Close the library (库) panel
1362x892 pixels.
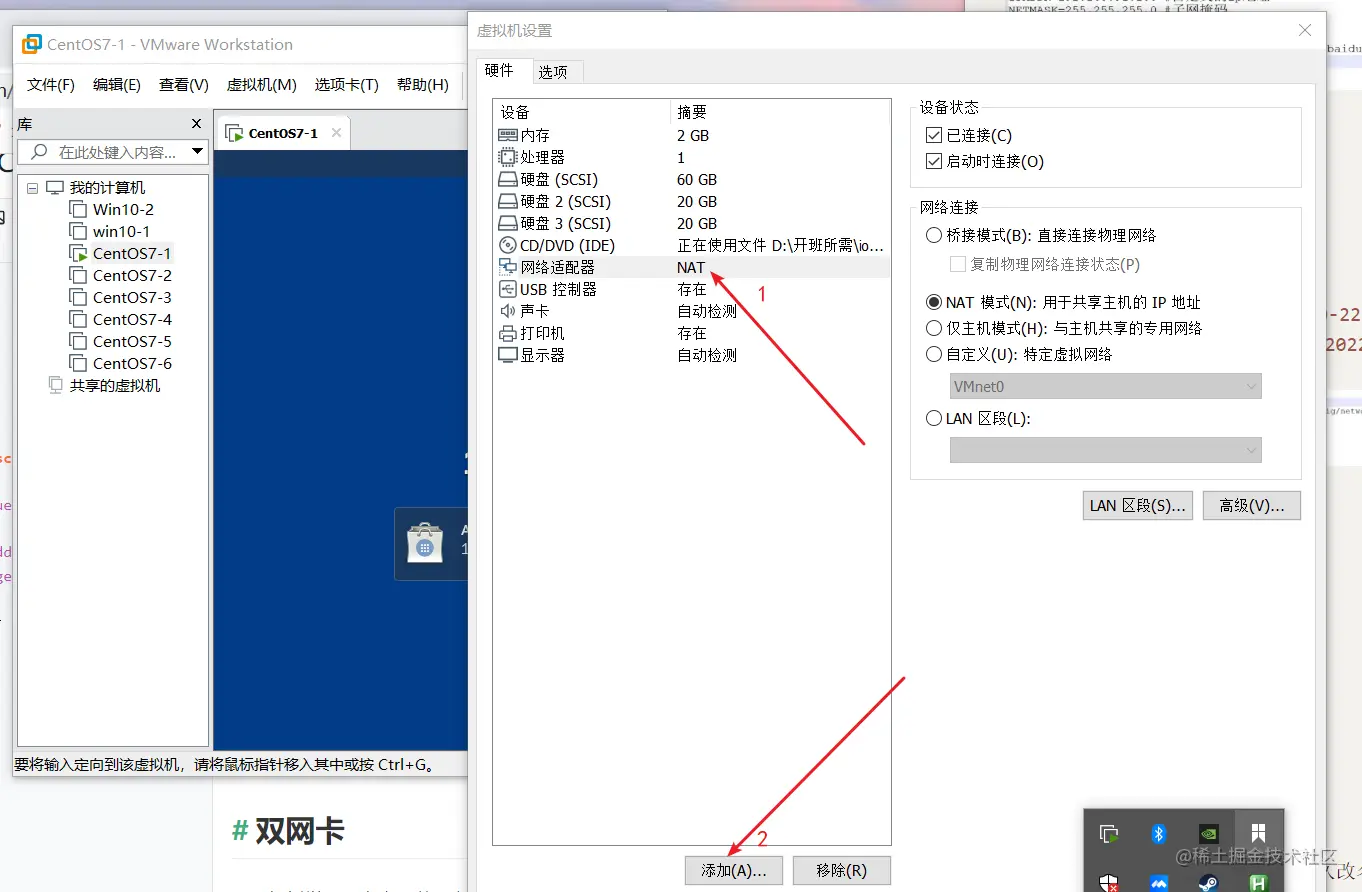pyautogui.click(x=197, y=124)
